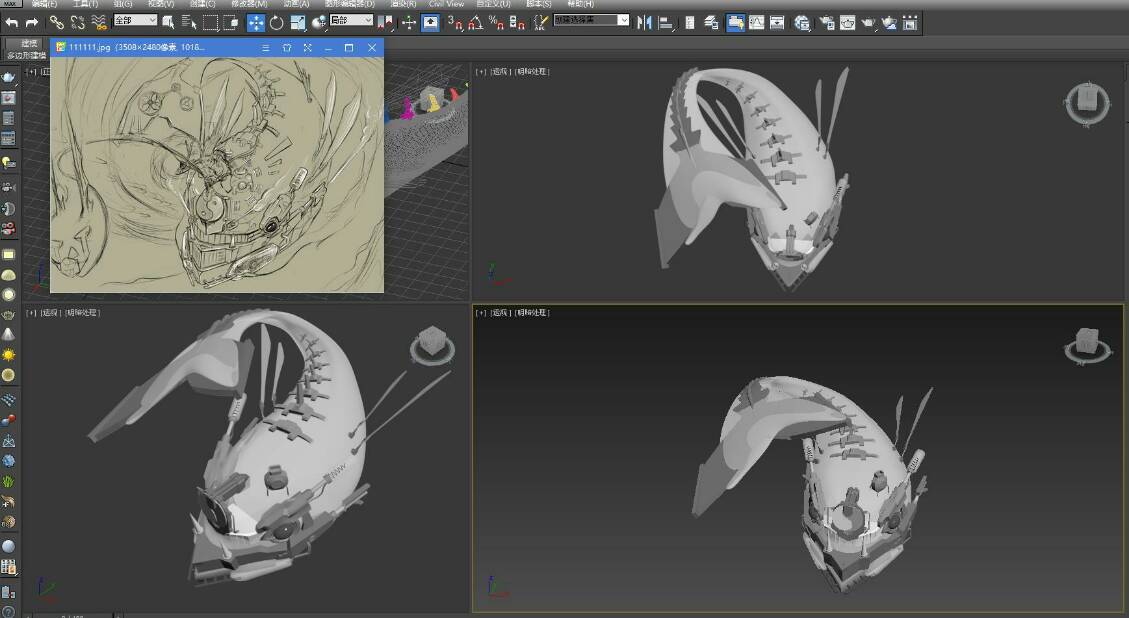Click the Bind to Space Warp icon
This screenshot has width=1129, height=618.
(99, 22)
